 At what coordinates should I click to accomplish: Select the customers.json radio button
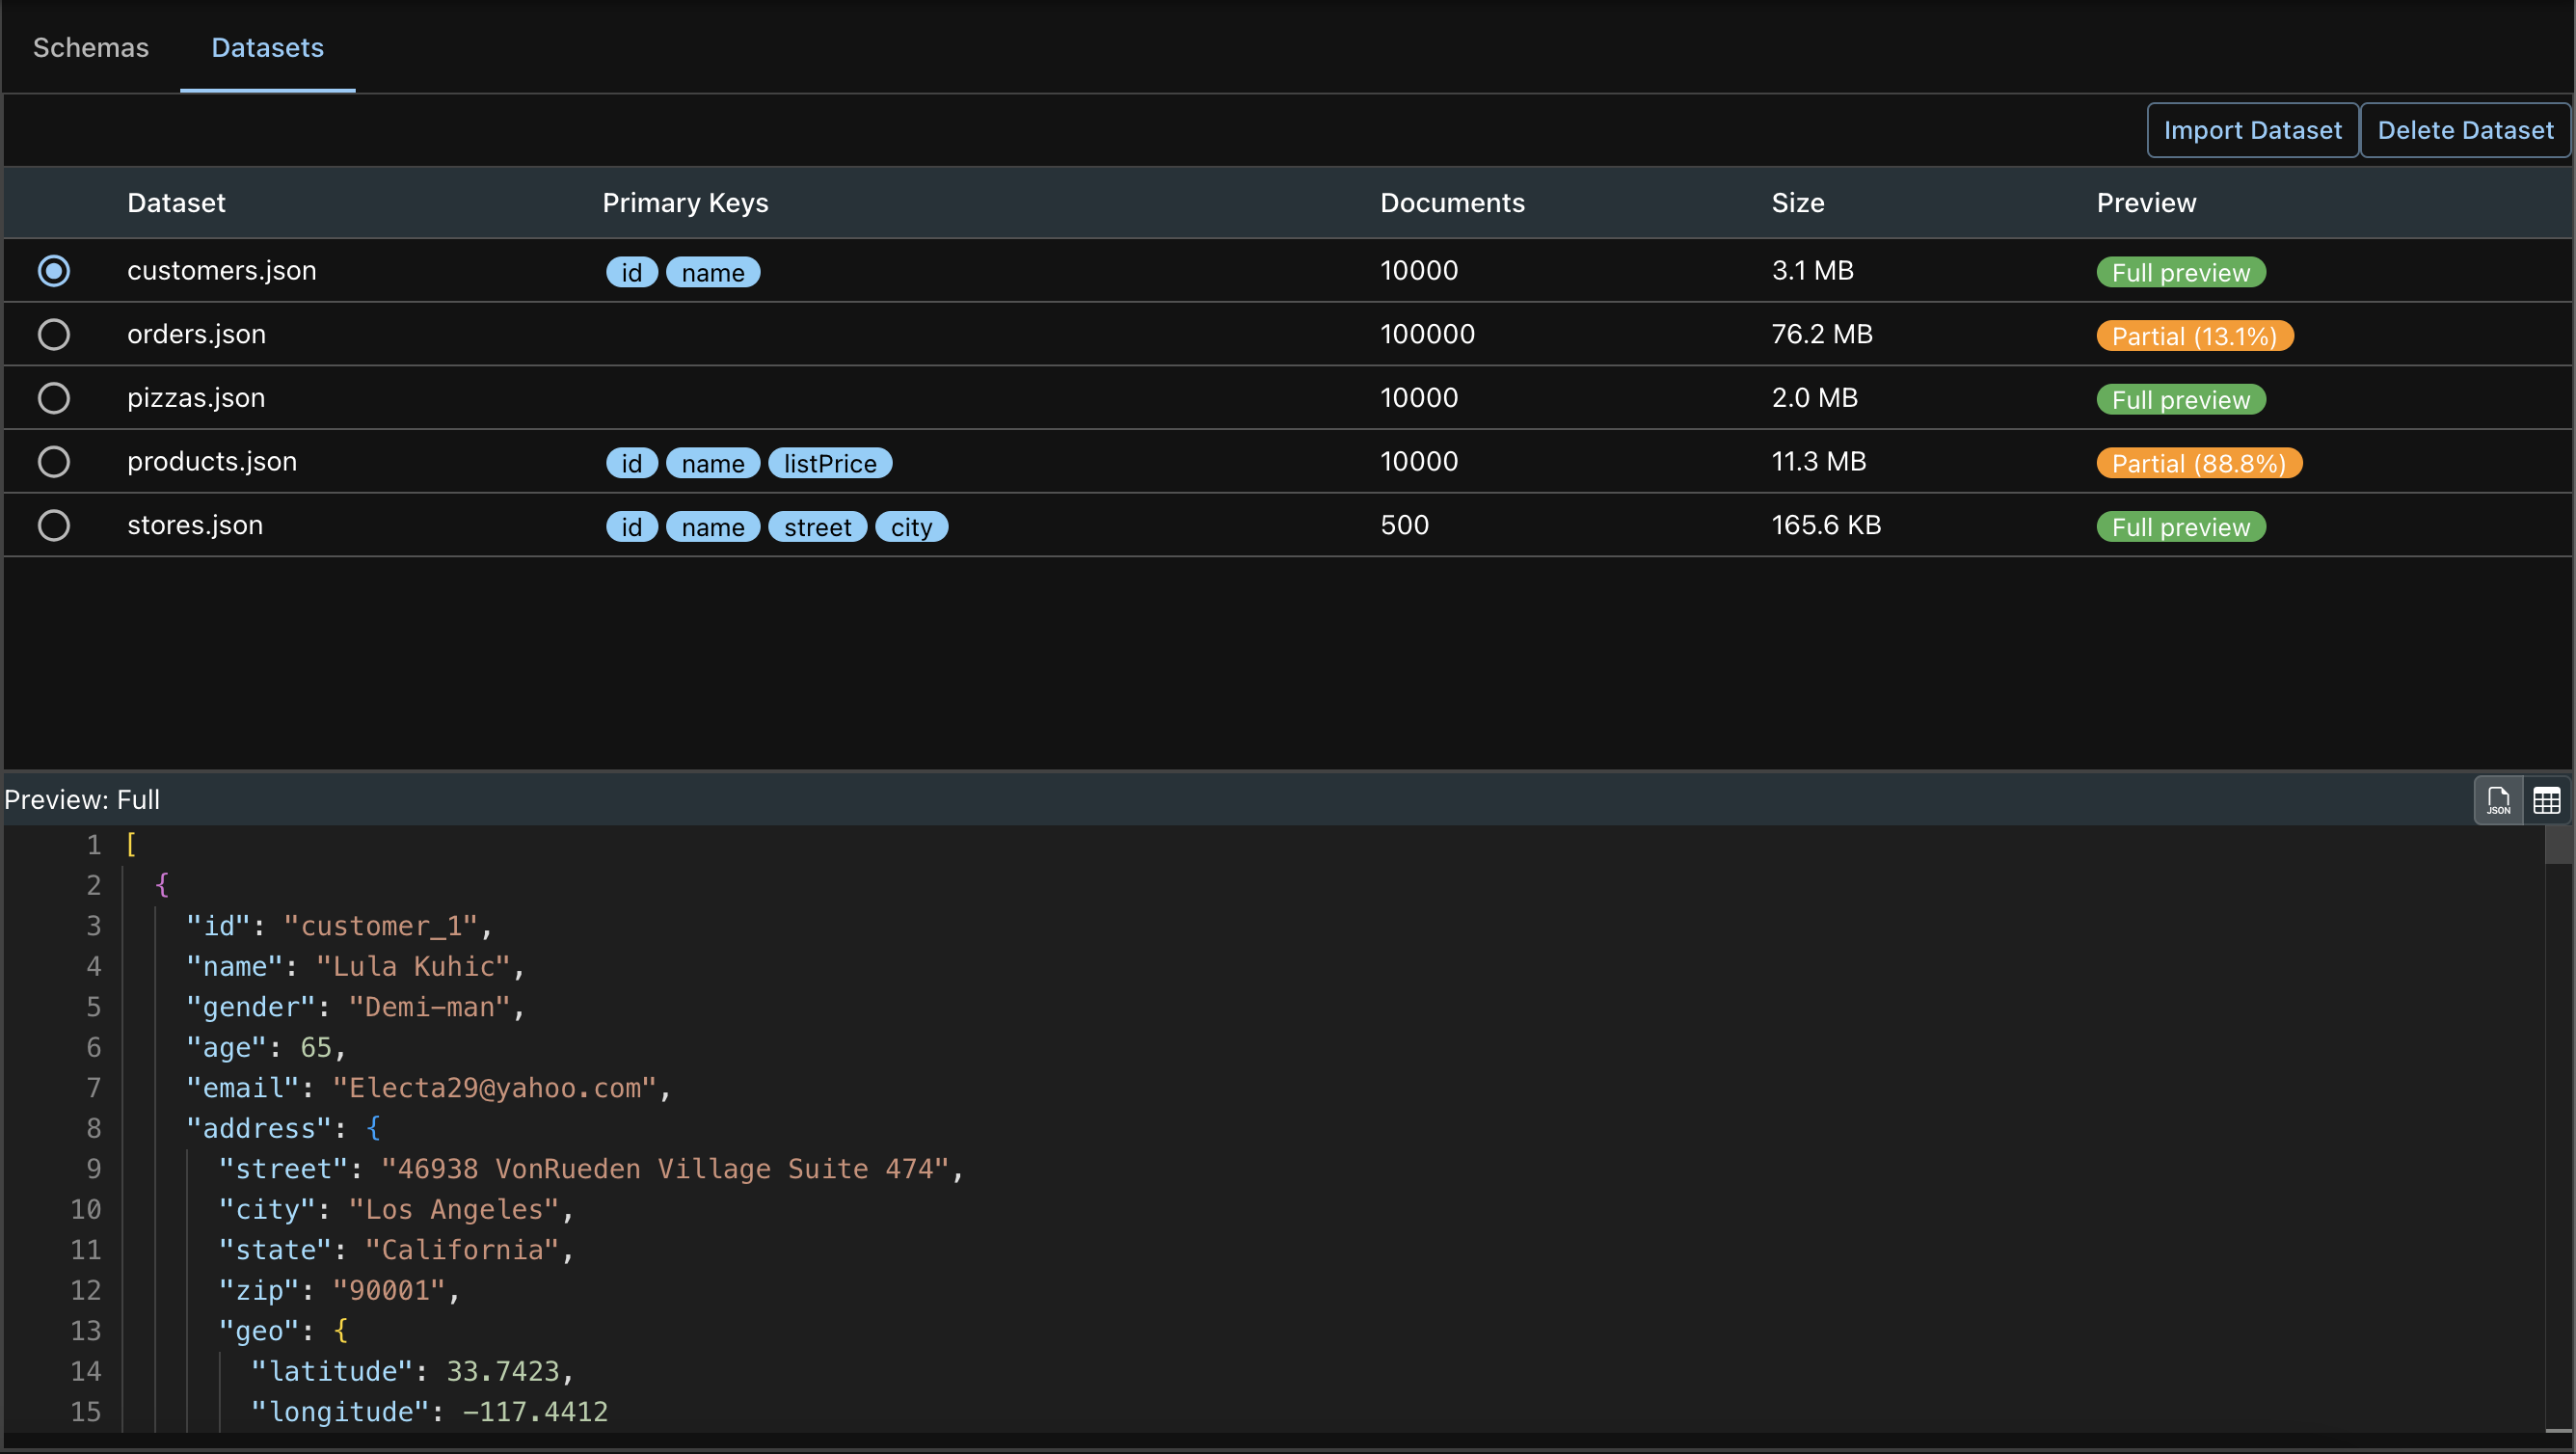(53, 269)
